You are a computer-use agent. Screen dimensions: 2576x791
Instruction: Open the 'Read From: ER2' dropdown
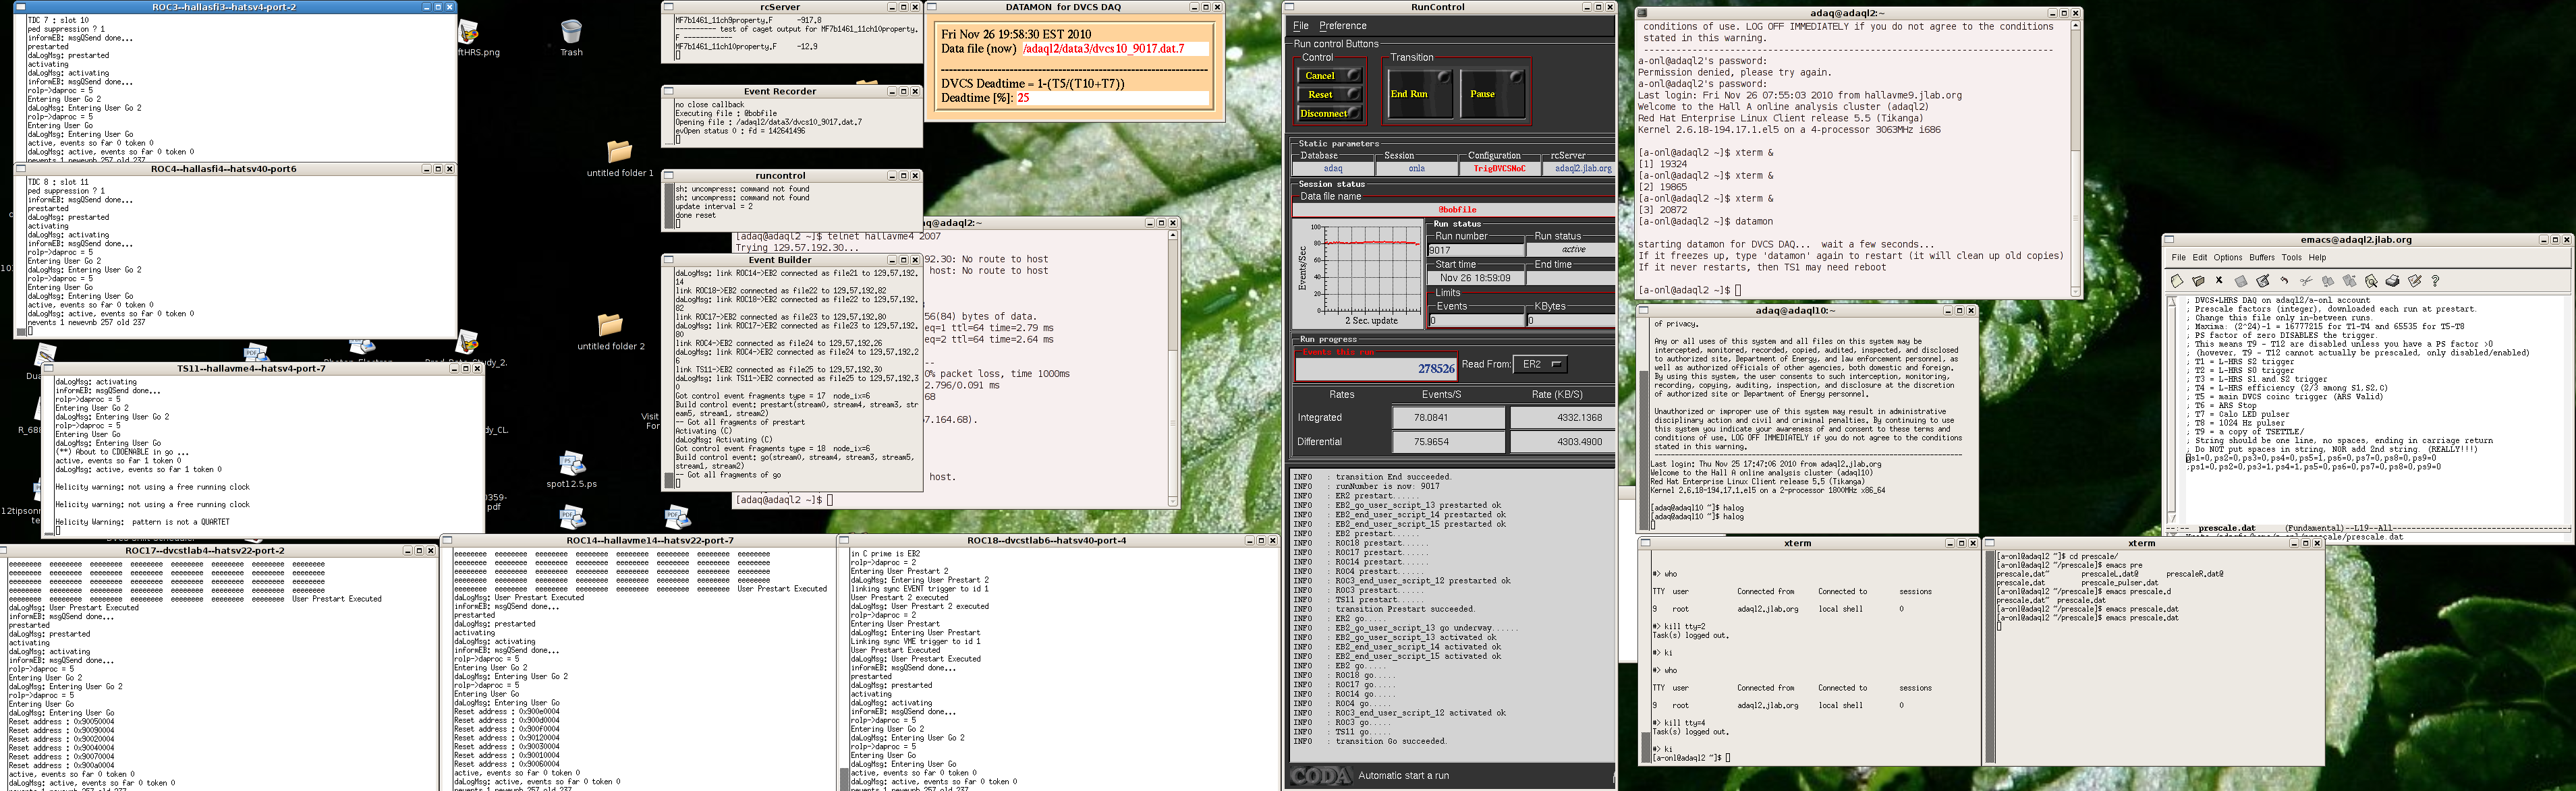tap(1540, 364)
